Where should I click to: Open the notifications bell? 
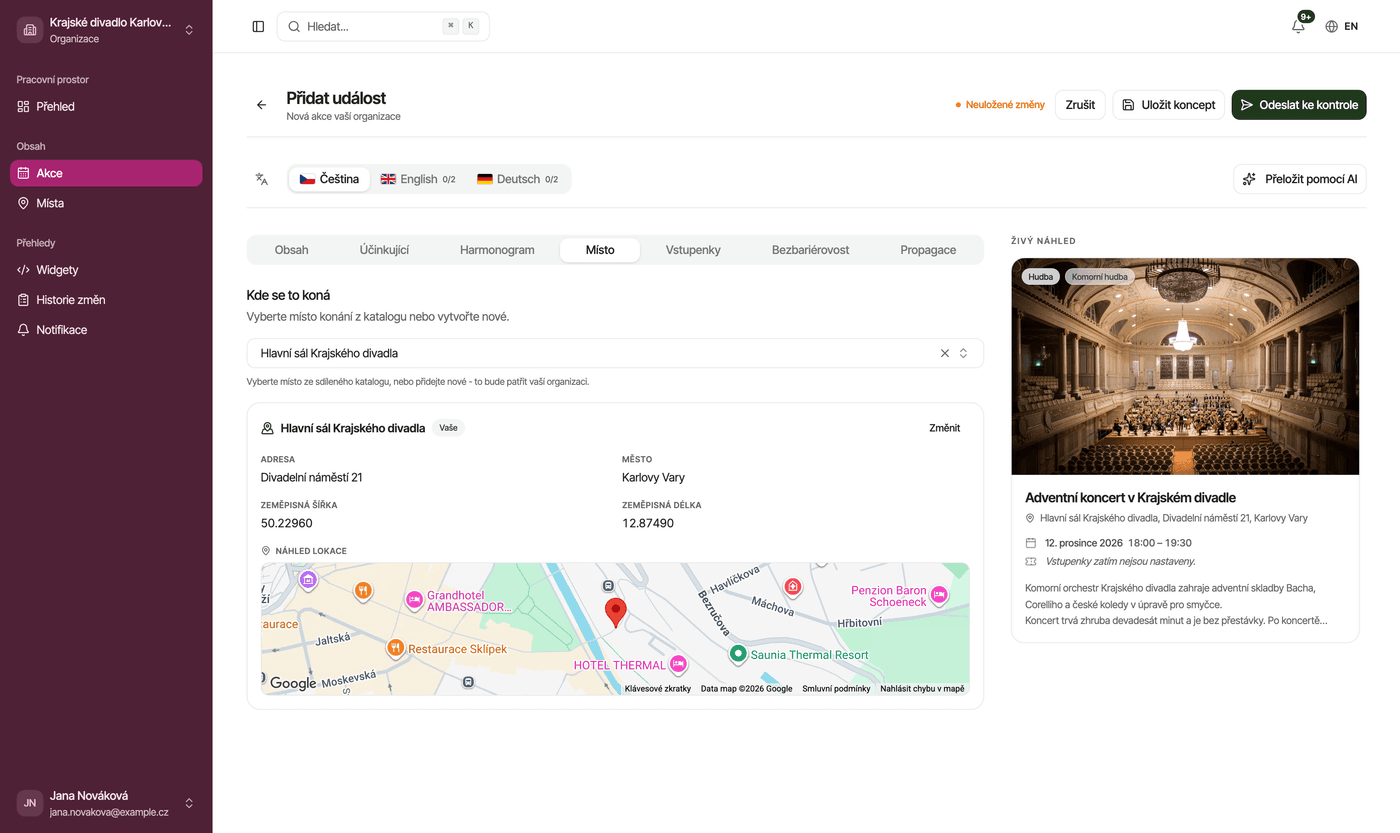point(1298,27)
